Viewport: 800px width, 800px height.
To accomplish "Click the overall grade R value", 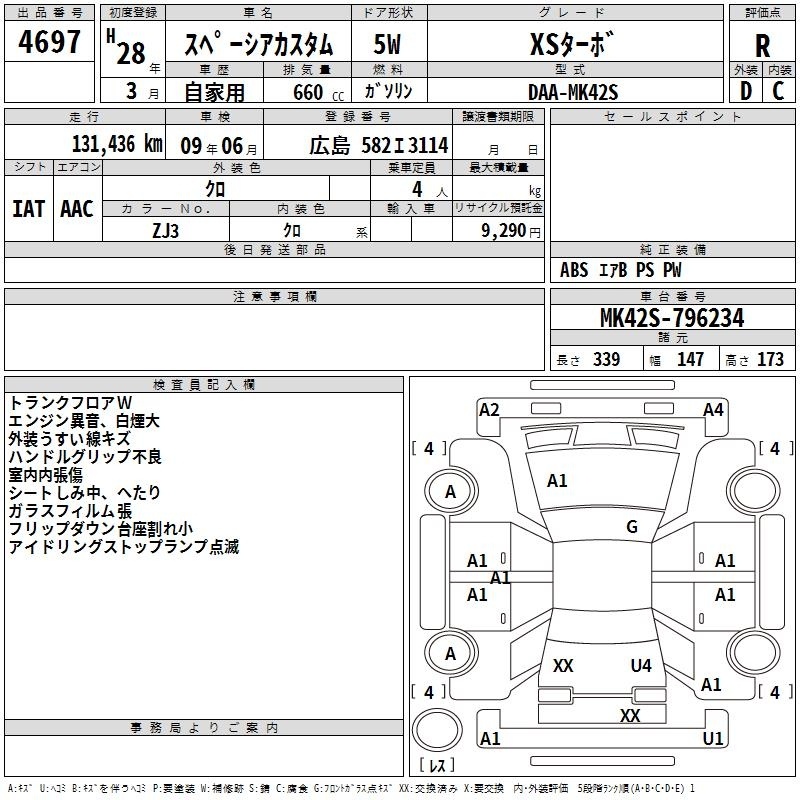I will click(x=762, y=44).
